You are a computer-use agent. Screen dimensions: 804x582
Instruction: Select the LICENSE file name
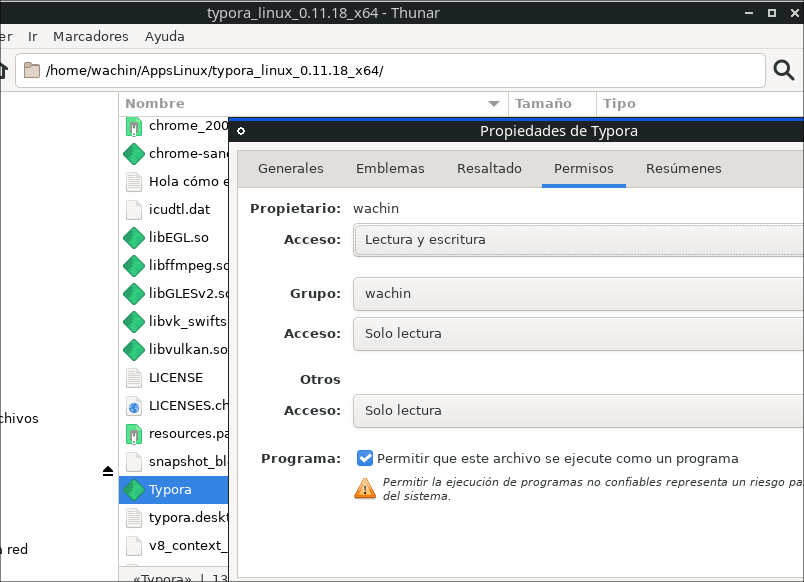click(x=176, y=378)
